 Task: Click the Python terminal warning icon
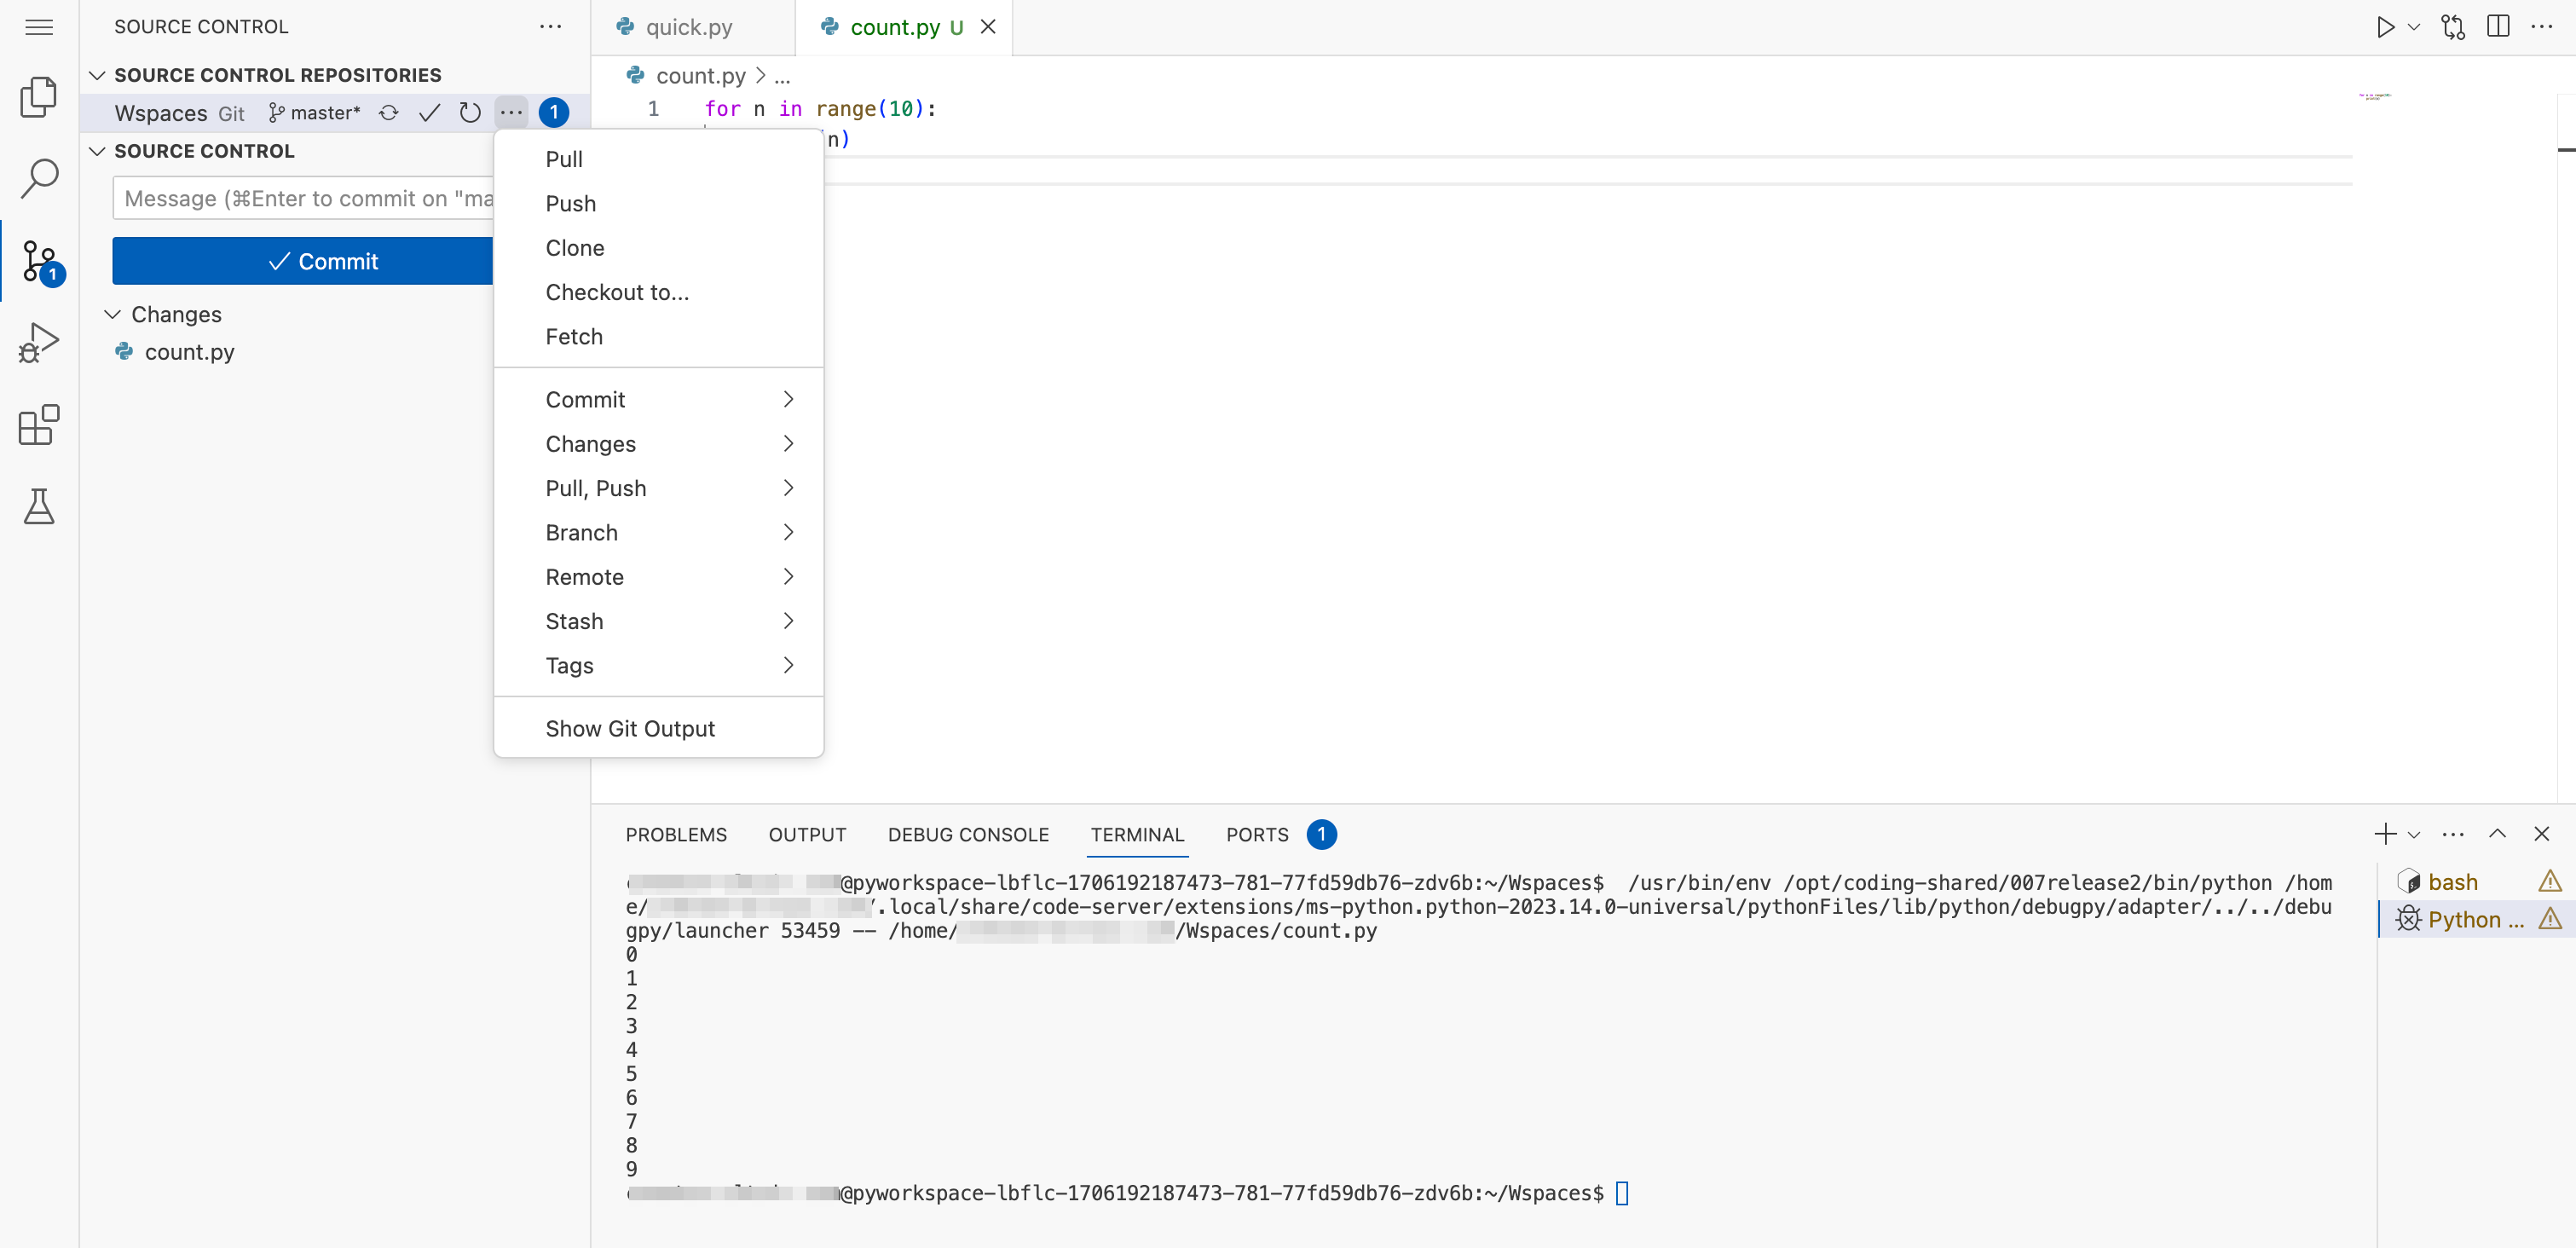point(2550,919)
